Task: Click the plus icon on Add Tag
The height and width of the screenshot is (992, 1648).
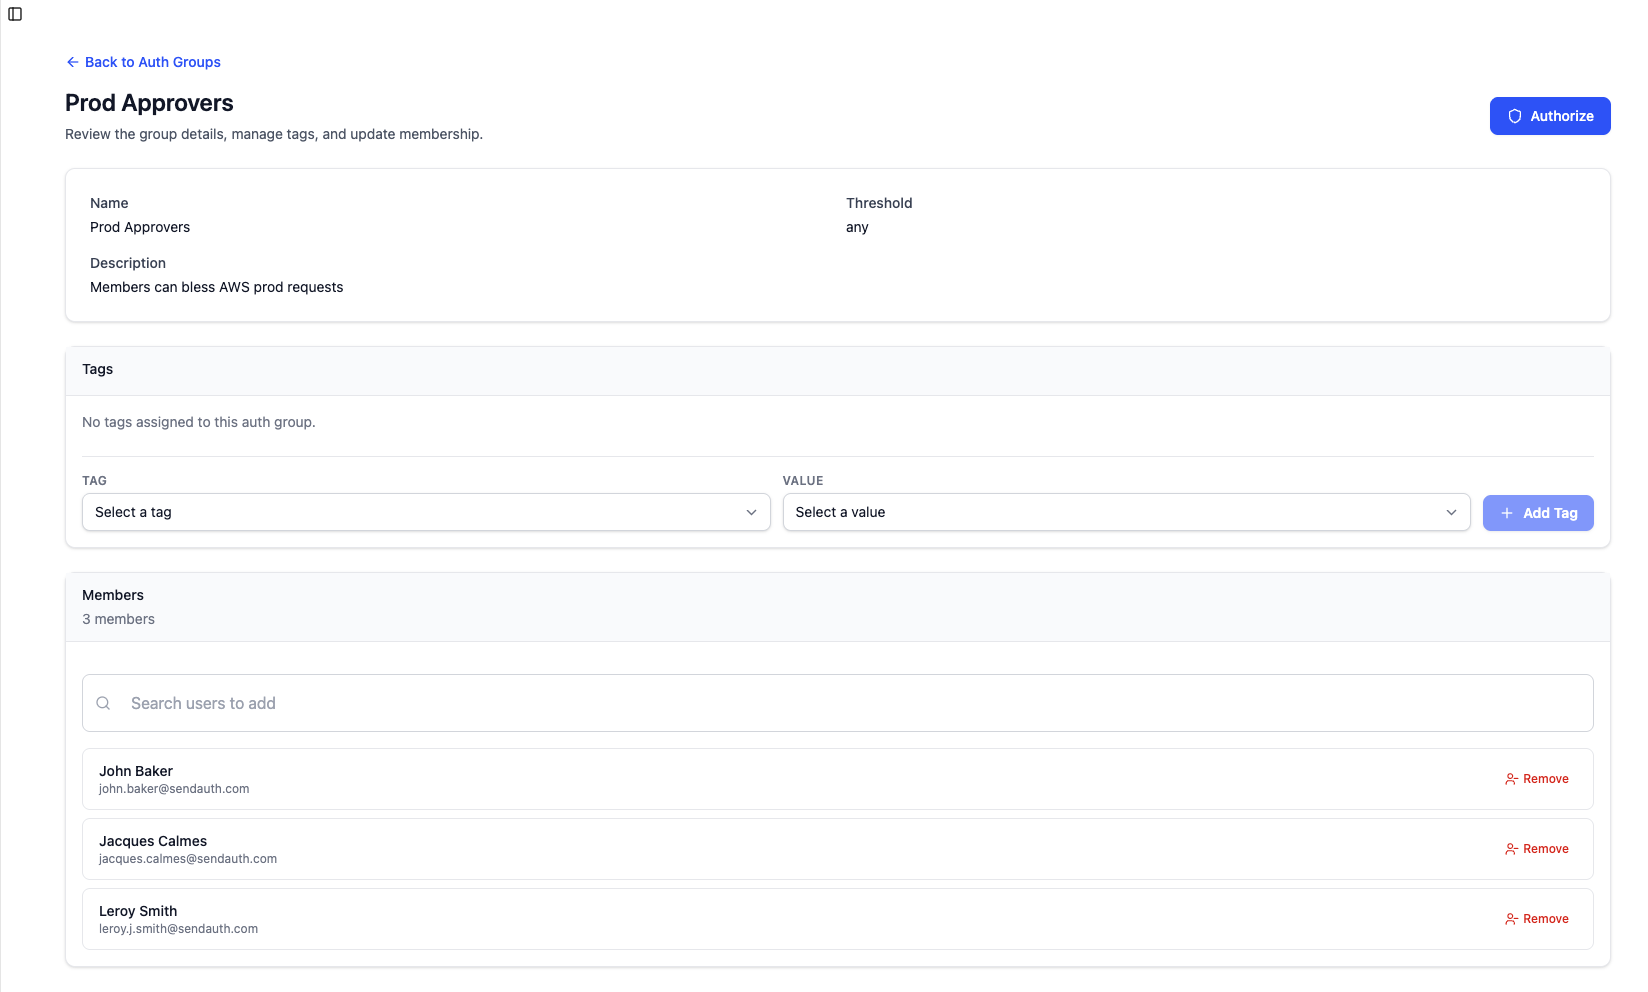Action: click(x=1507, y=513)
